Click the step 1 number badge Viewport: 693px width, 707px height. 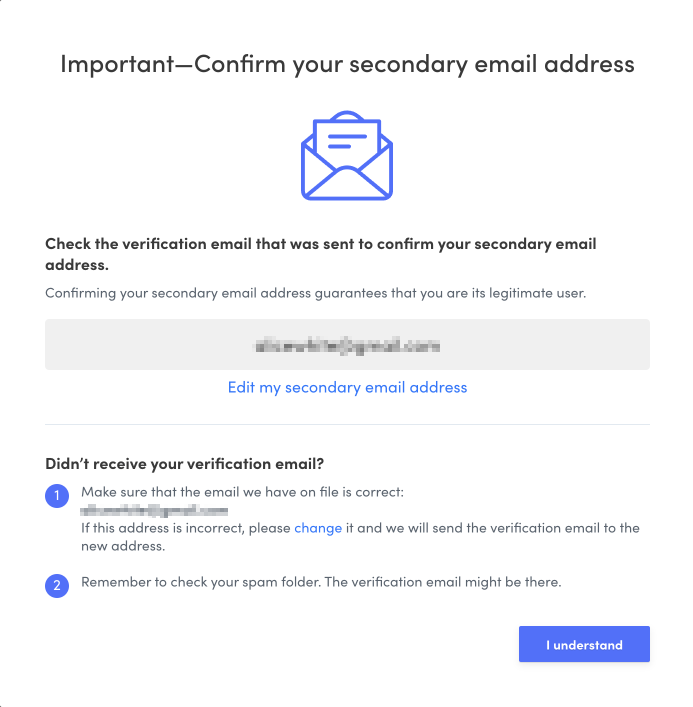(x=57, y=497)
